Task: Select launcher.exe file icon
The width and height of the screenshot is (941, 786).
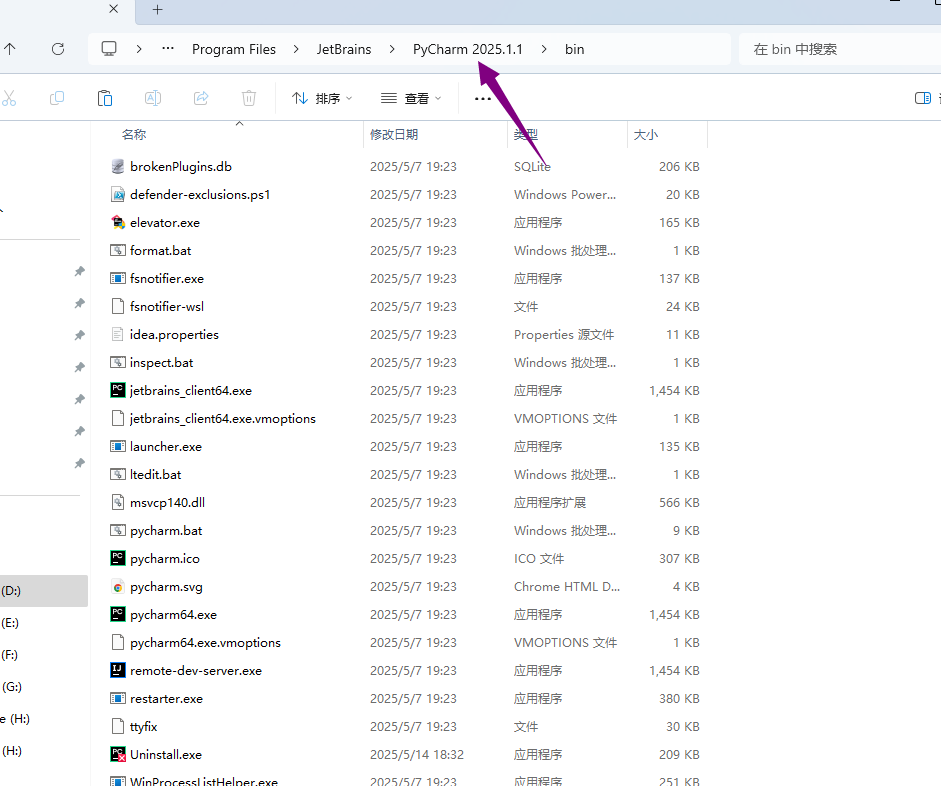Action: (x=118, y=446)
